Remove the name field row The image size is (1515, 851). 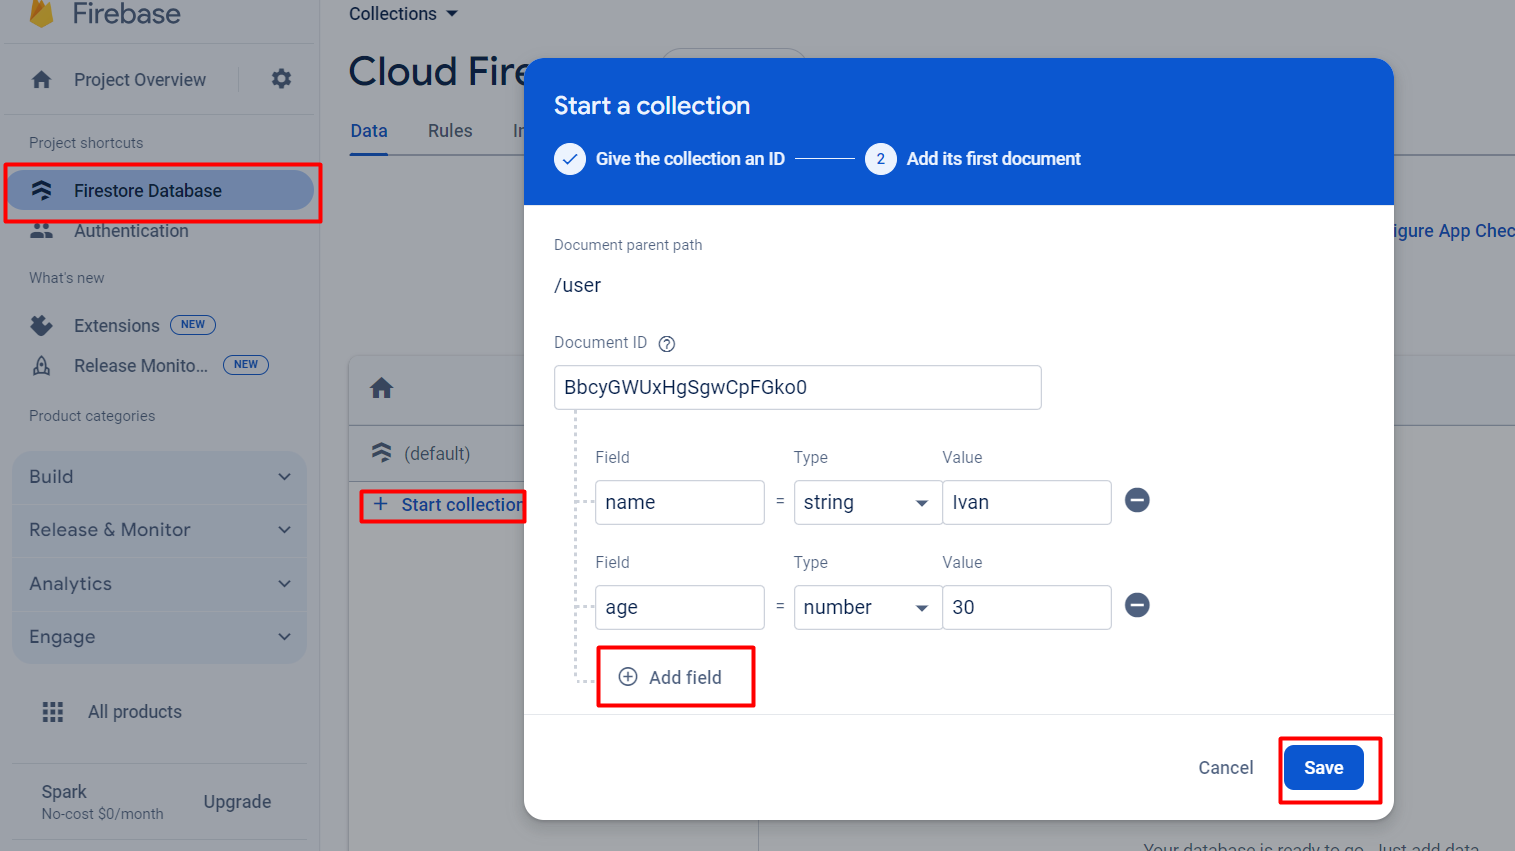click(1137, 500)
